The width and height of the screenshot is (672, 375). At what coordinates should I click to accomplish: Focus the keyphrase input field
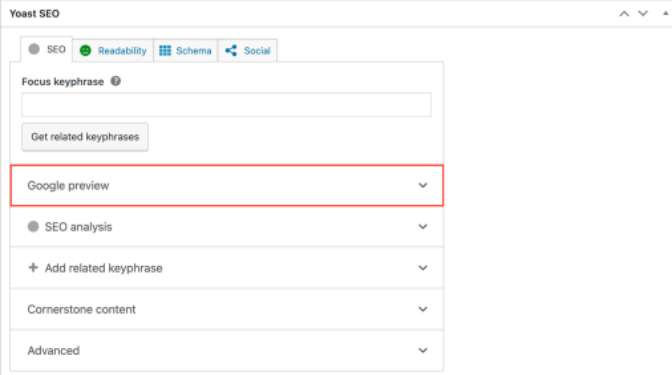(226, 105)
